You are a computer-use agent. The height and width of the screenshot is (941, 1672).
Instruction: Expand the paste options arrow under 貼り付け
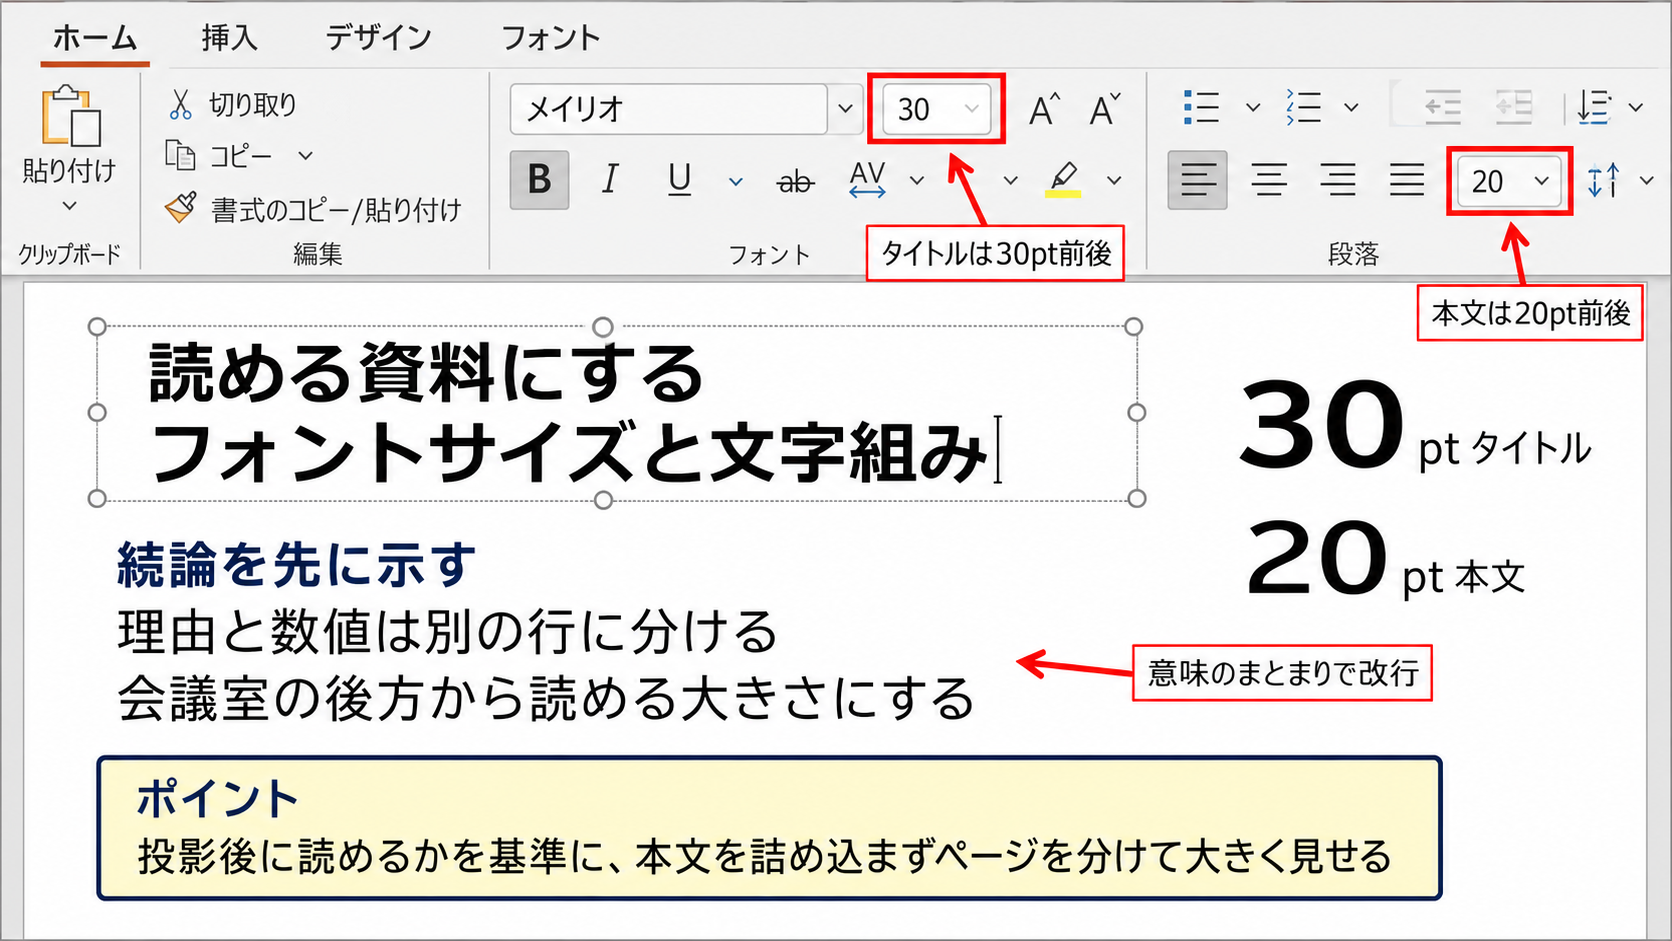(x=69, y=206)
